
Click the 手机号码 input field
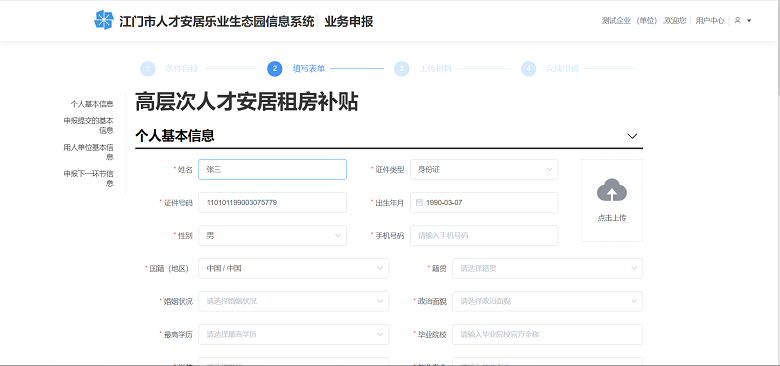(484, 235)
